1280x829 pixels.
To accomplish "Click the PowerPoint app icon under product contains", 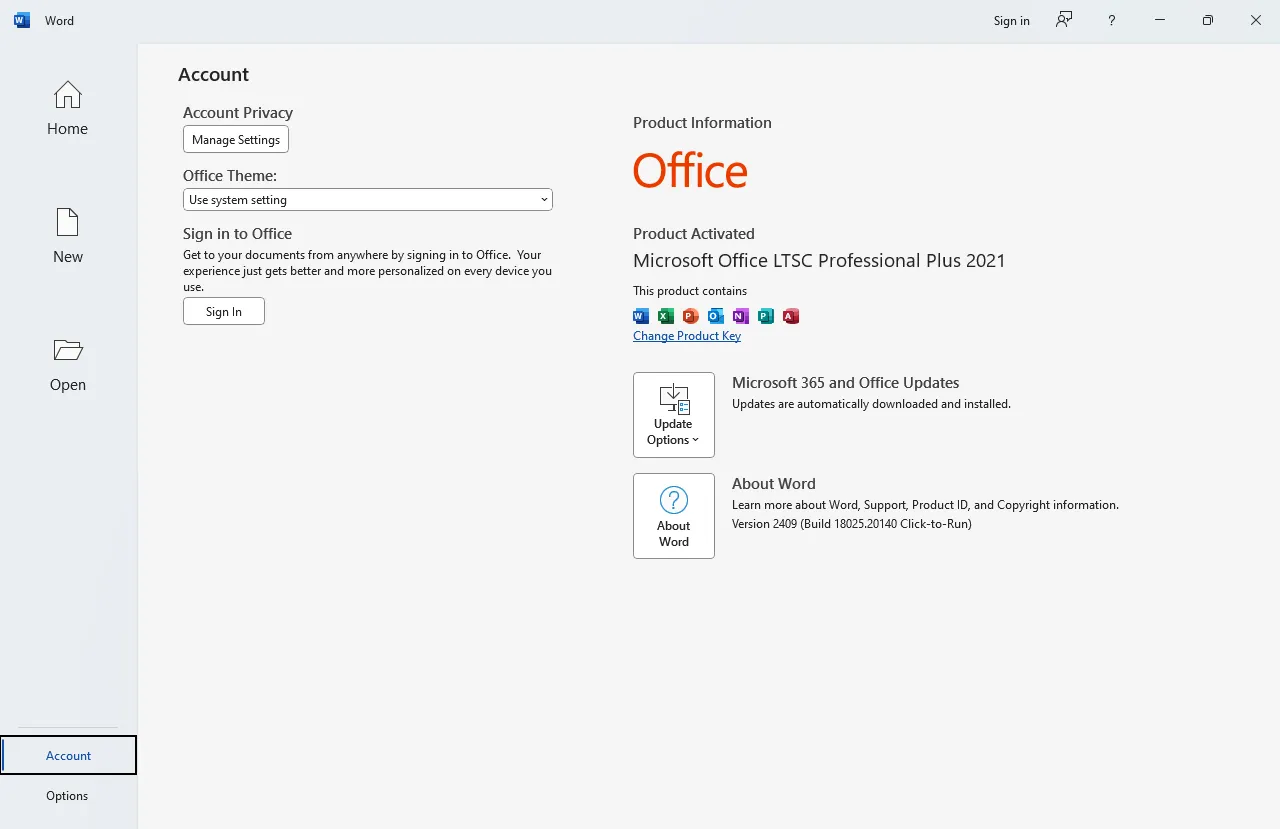I will tap(691, 316).
